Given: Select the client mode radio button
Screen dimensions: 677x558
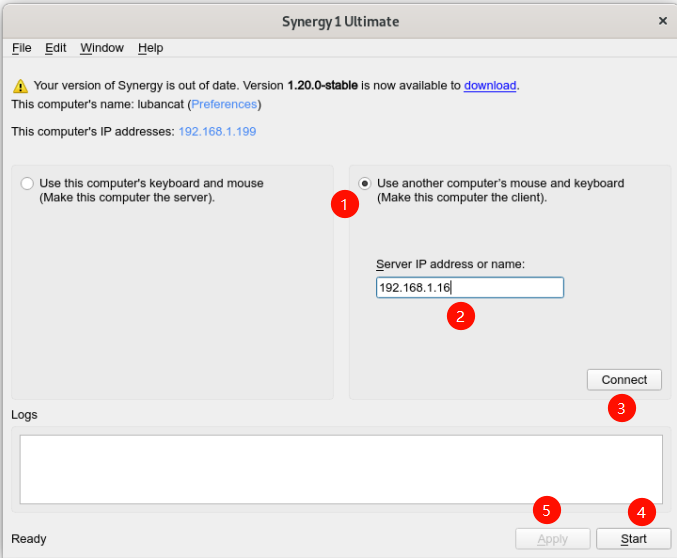Looking at the screenshot, I should point(364,184).
